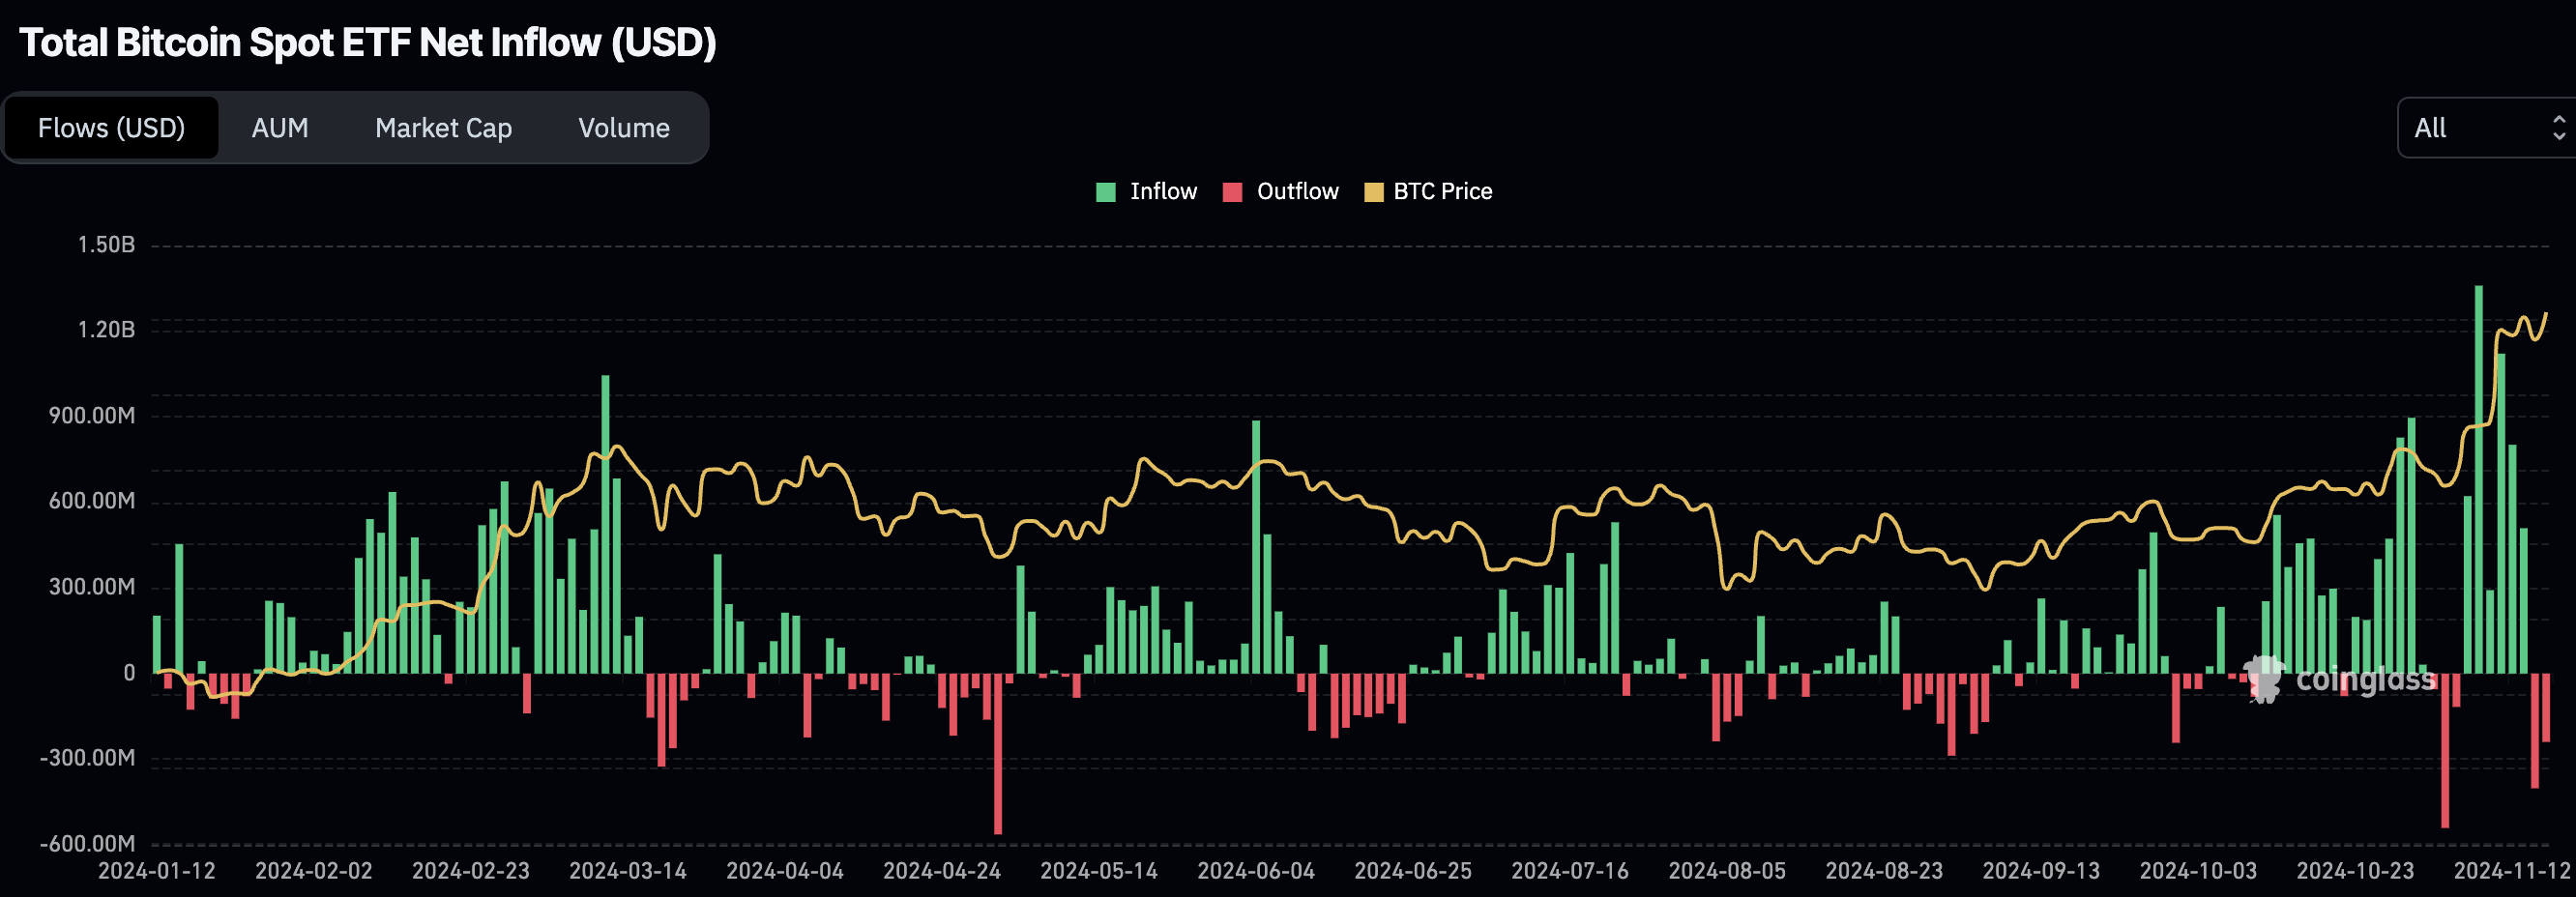Screen dimensions: 2576x897
Task: Click the 2024-01-12 date label
Action: (157, 871)
